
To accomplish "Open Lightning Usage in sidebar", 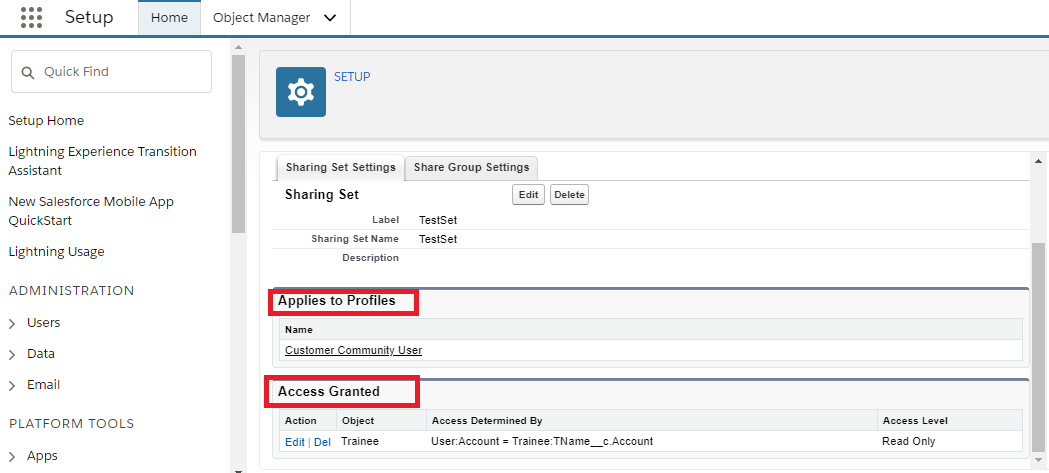I will (x=56, y=252).
